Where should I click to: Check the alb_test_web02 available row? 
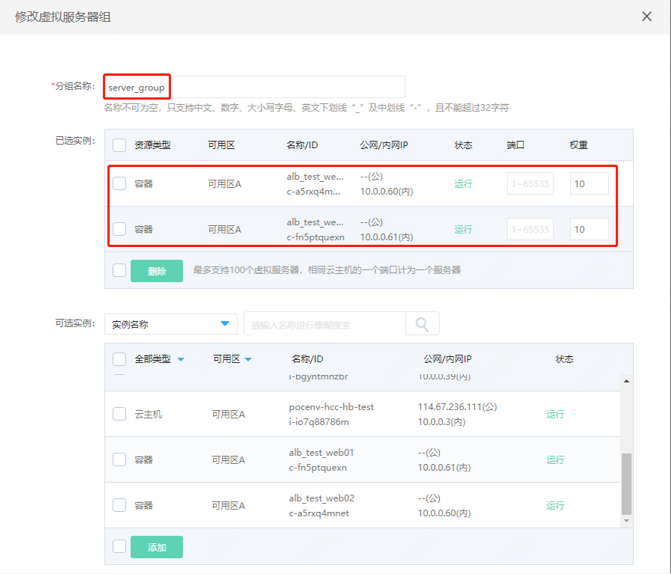(x=119, y=505)
